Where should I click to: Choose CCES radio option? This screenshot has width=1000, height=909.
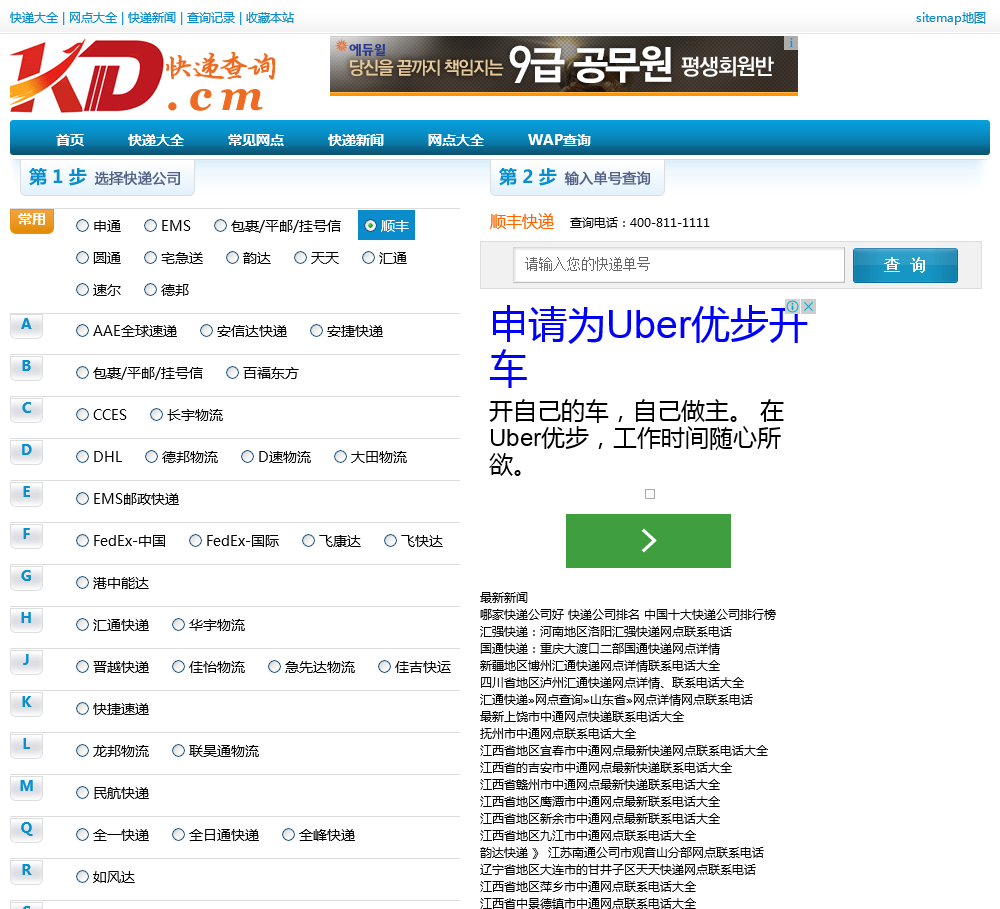(82, 415)
